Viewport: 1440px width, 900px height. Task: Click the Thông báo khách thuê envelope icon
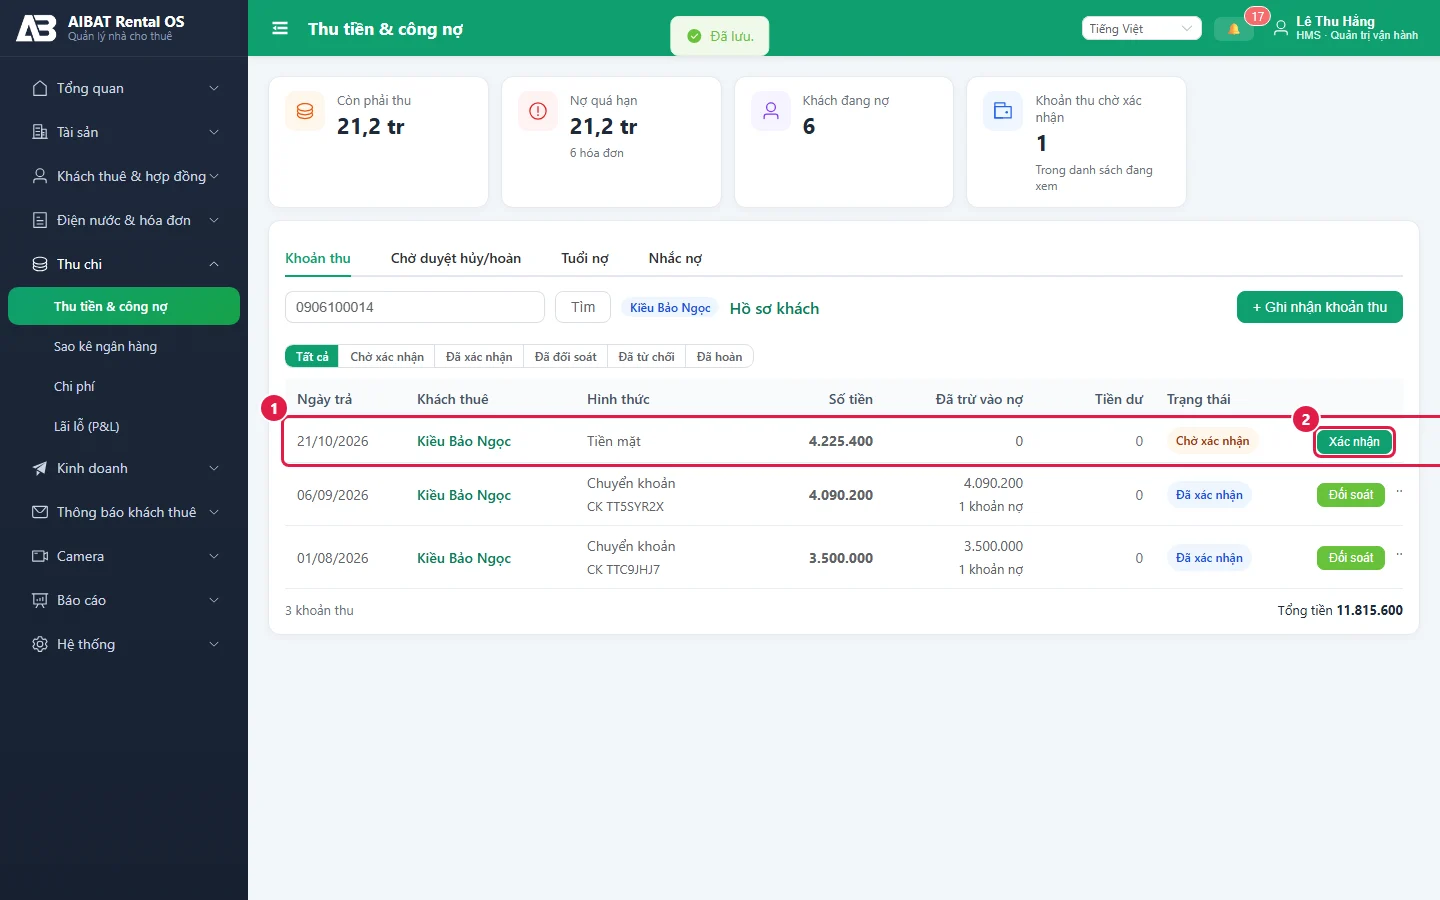[40, 512]
